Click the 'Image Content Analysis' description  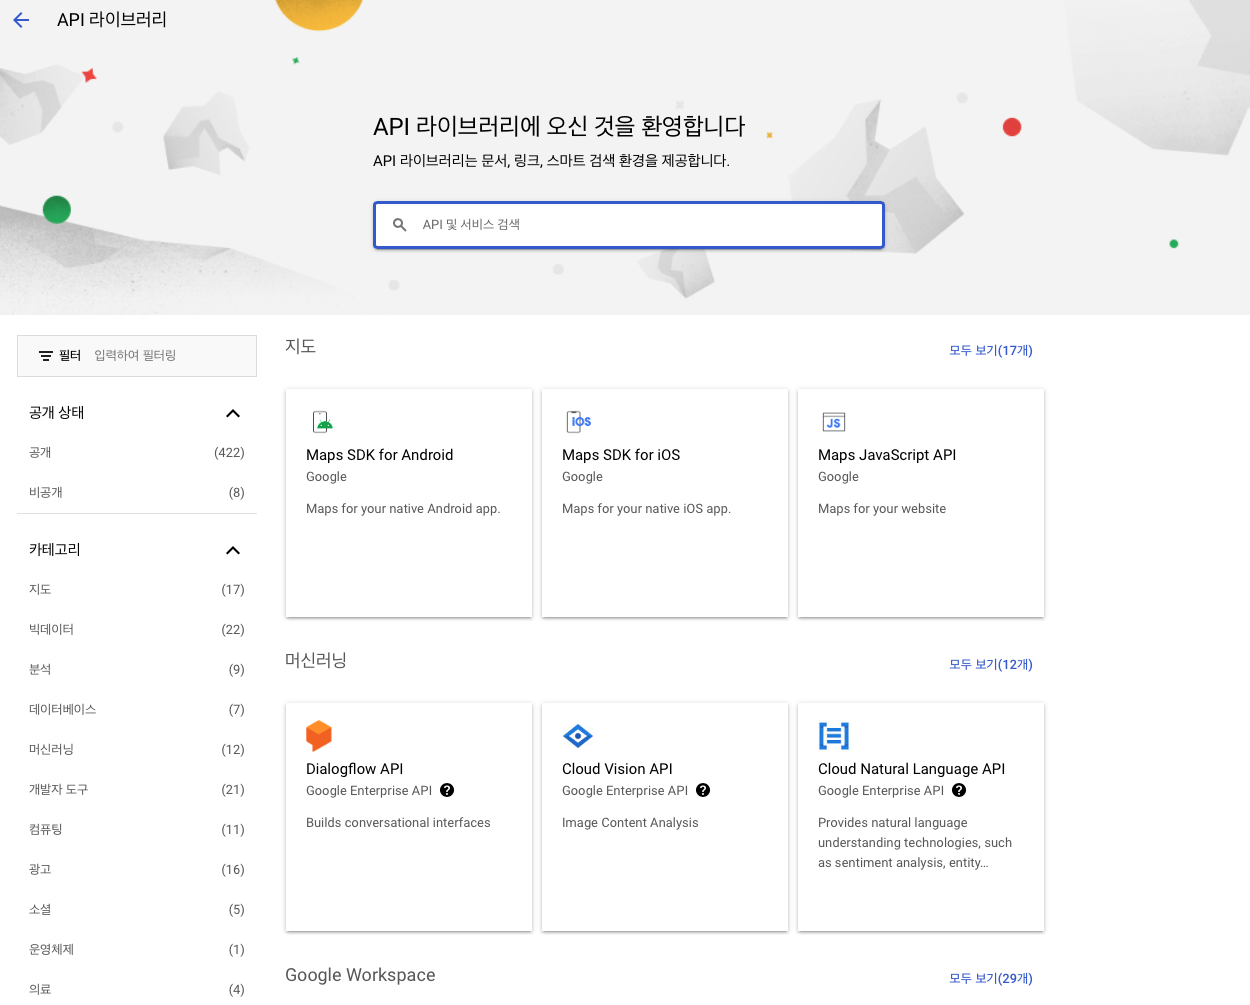tap(630, 823)
